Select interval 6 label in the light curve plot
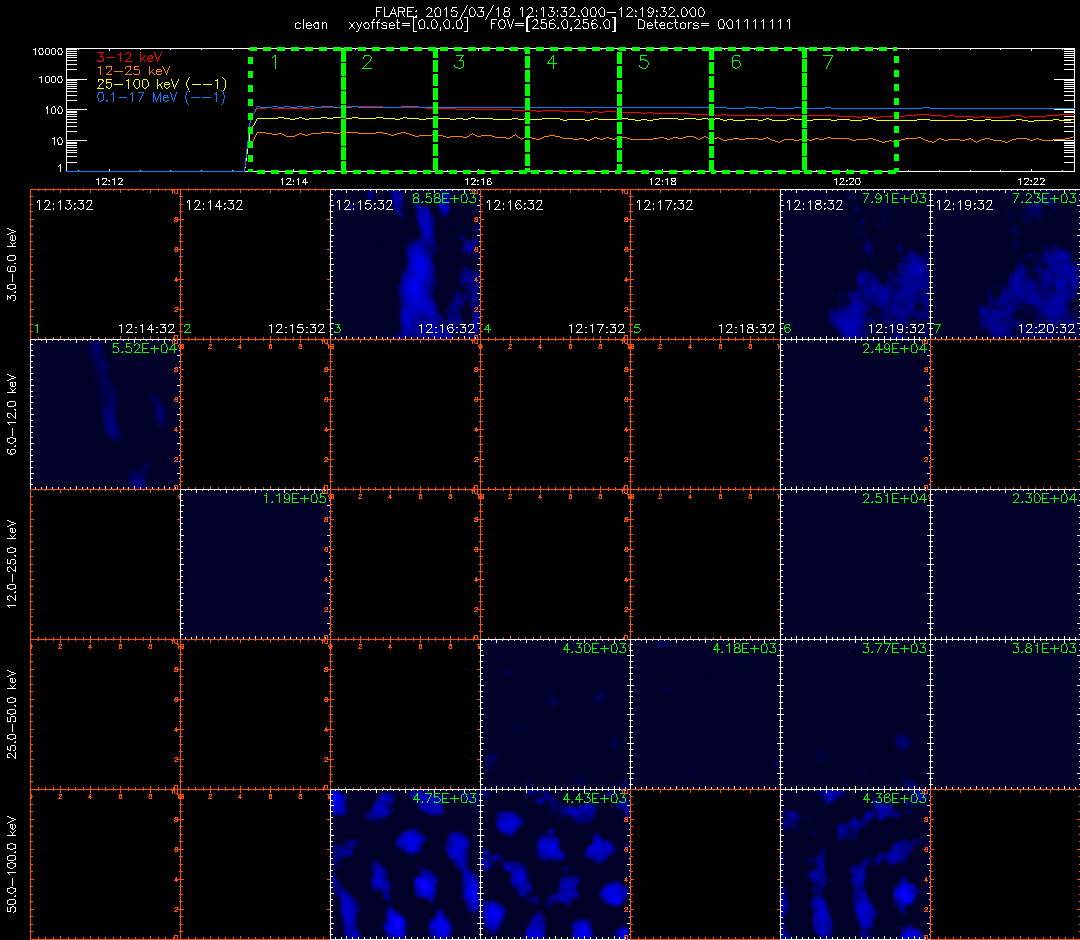The image size is (1080, 940). 736,63
